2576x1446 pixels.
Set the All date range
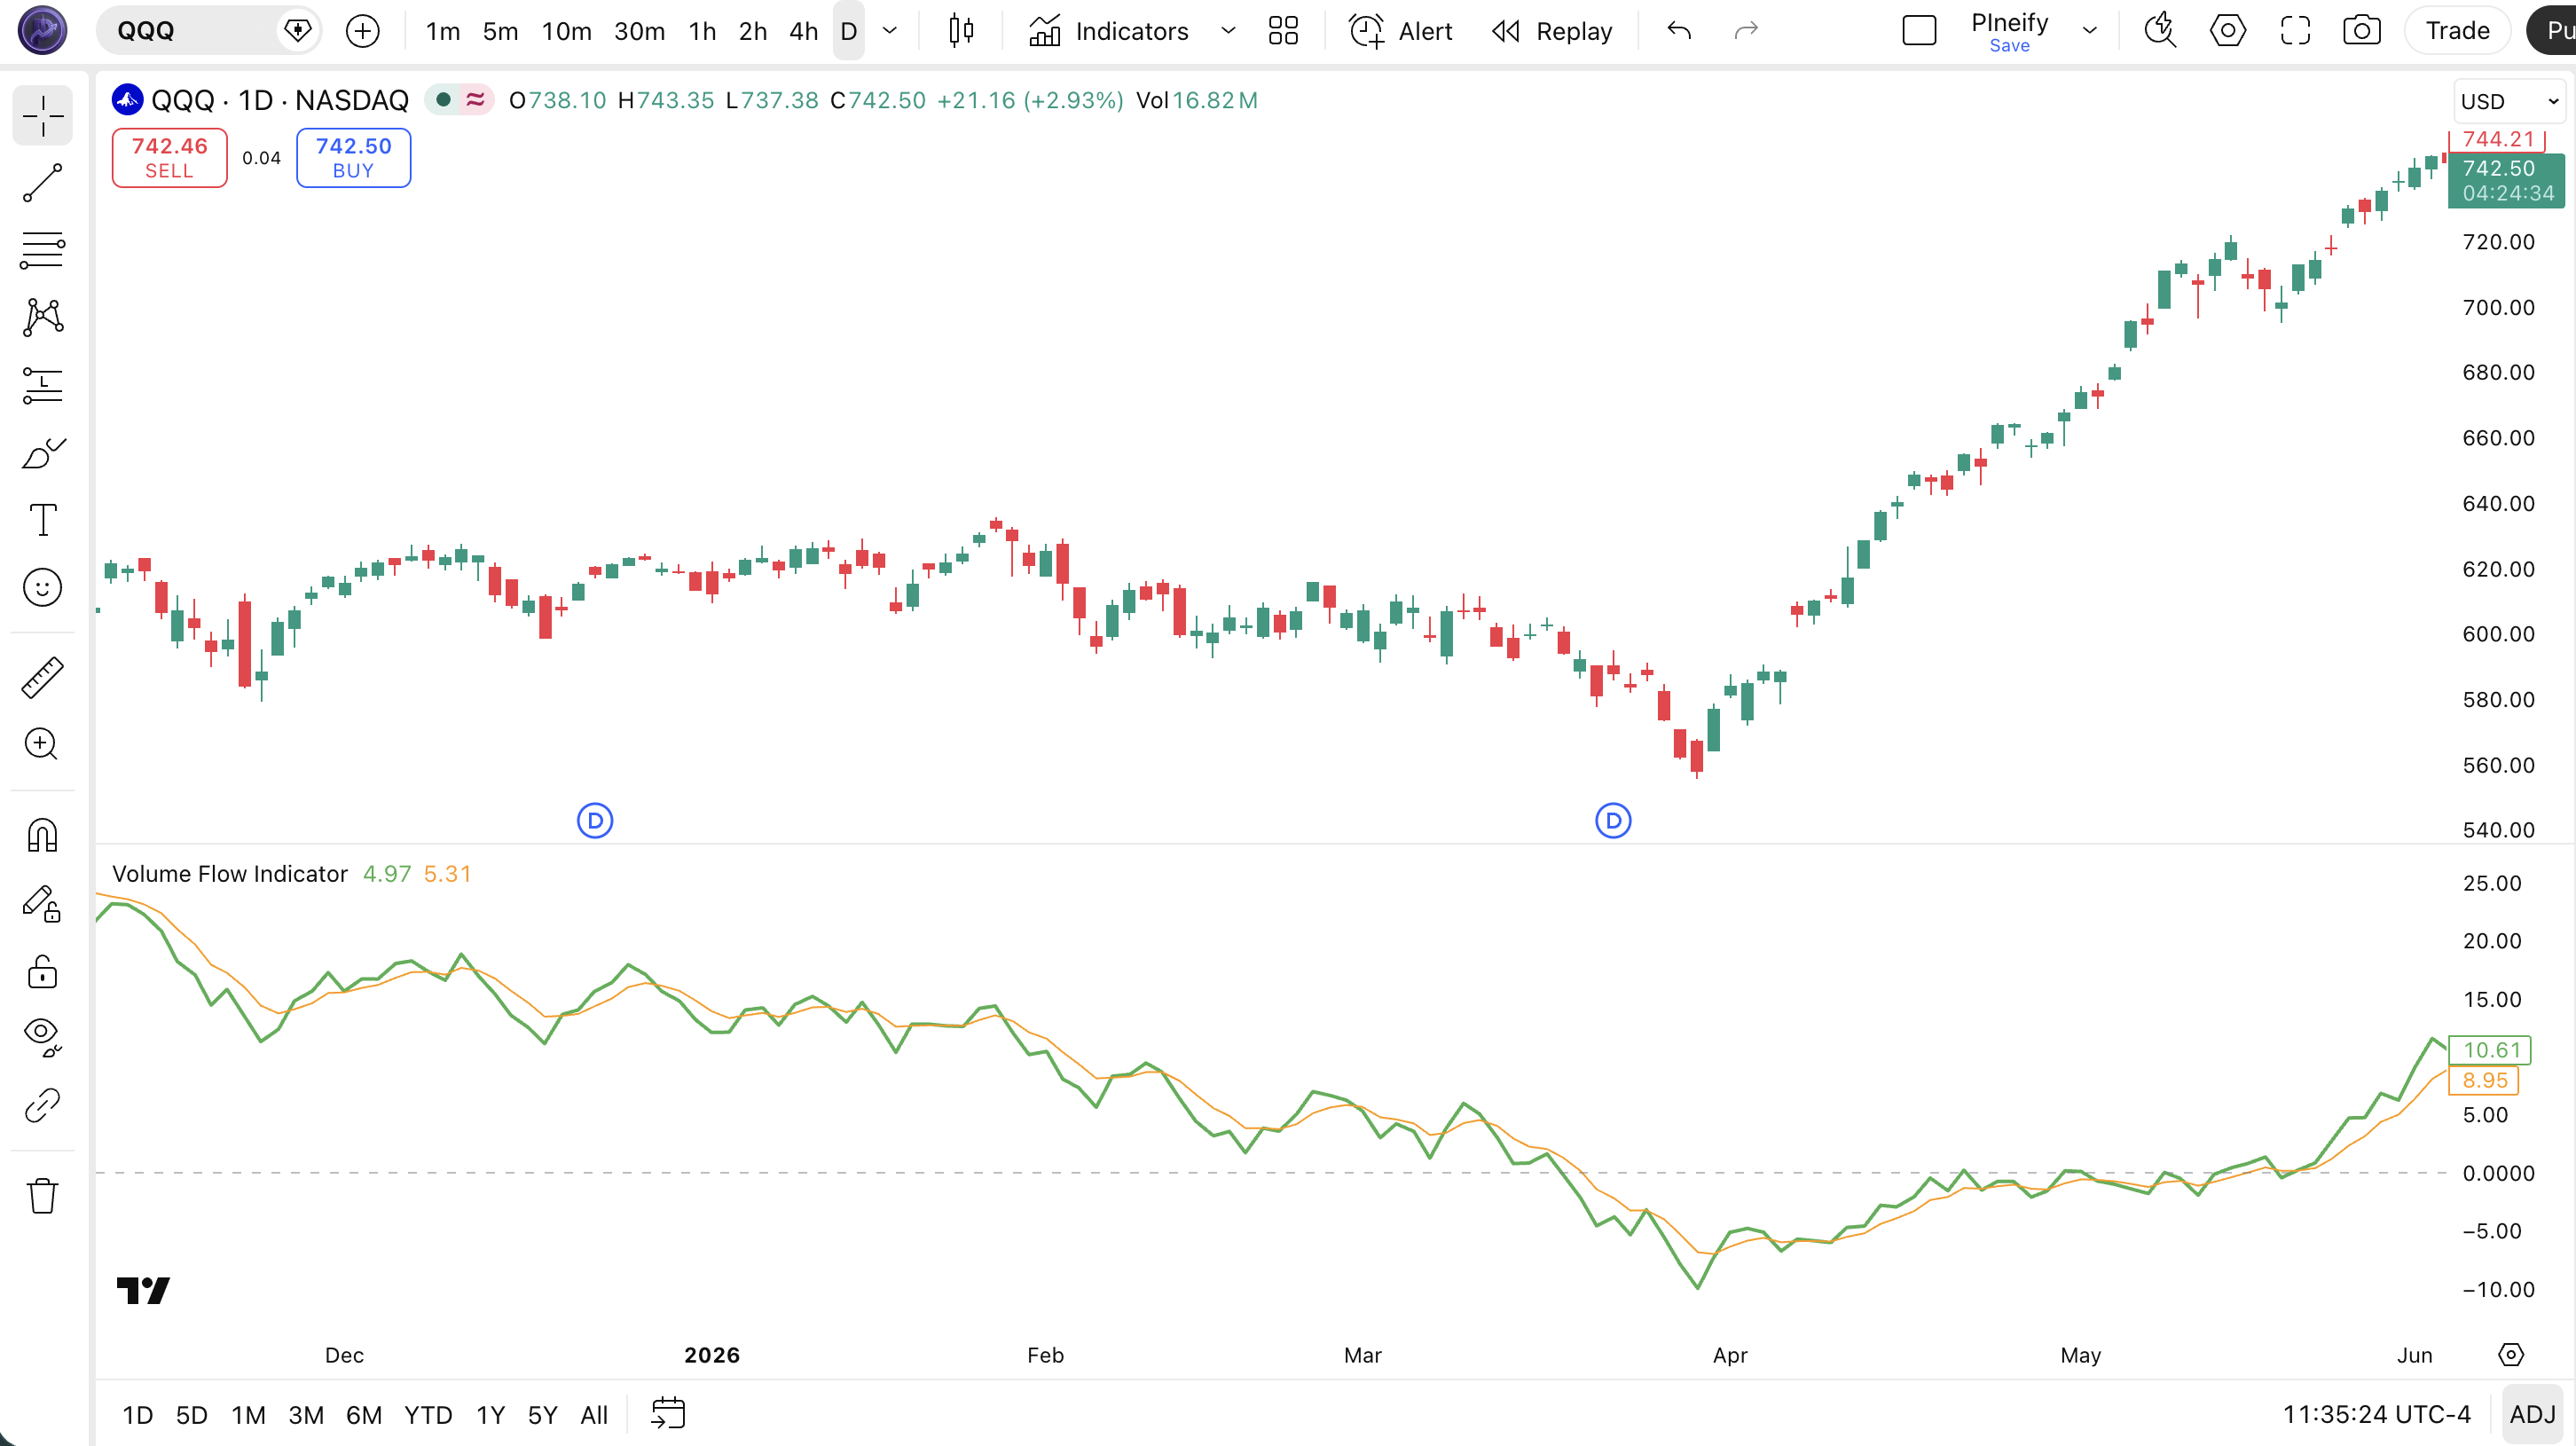point(594,1415)
